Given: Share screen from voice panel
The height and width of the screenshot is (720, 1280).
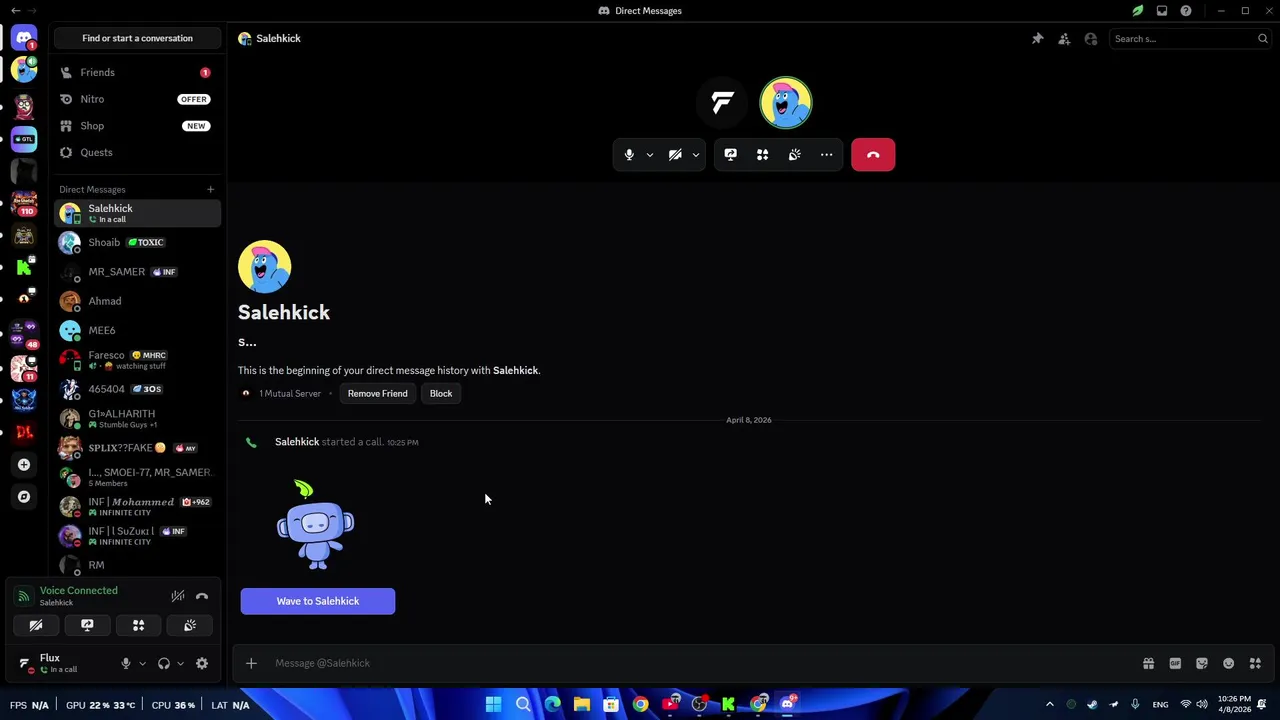Looking at the screenshot, I should (87, 625).
